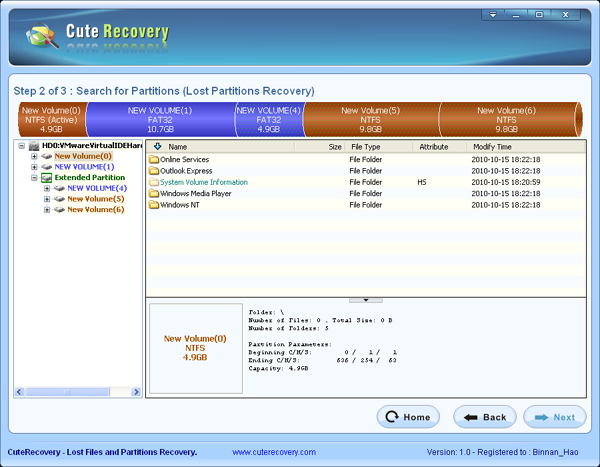Select NEW VOLUME(4) in the tree

coord(97,188)
